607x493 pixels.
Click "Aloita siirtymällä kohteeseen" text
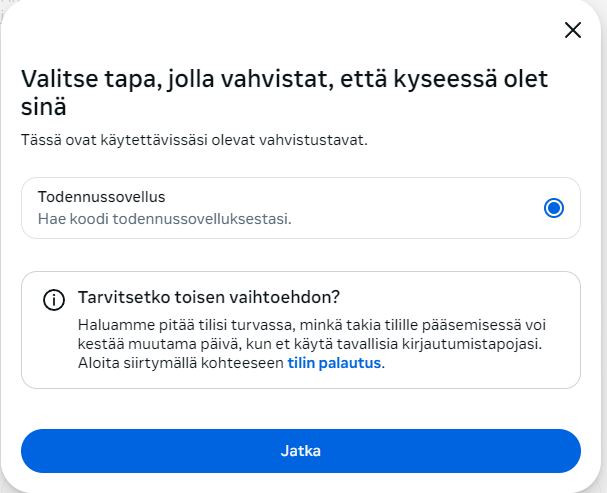[181, 363]
